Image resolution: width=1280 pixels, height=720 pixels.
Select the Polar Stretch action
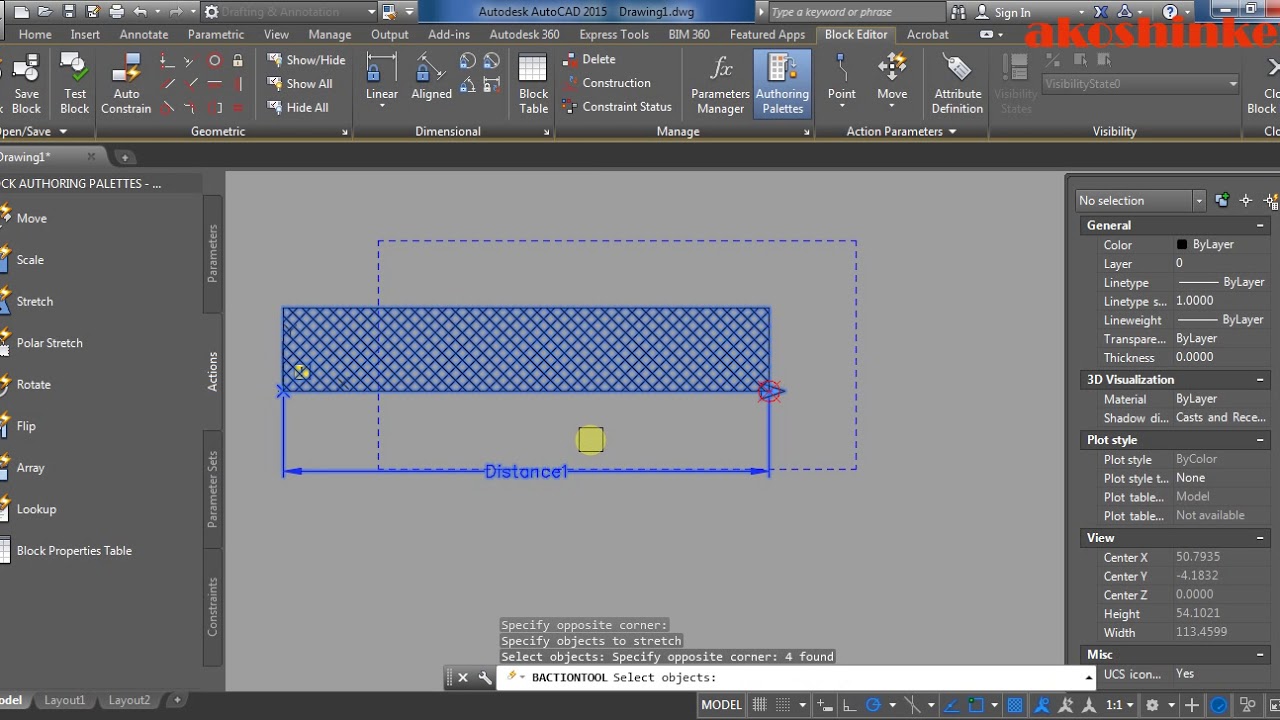42,343
